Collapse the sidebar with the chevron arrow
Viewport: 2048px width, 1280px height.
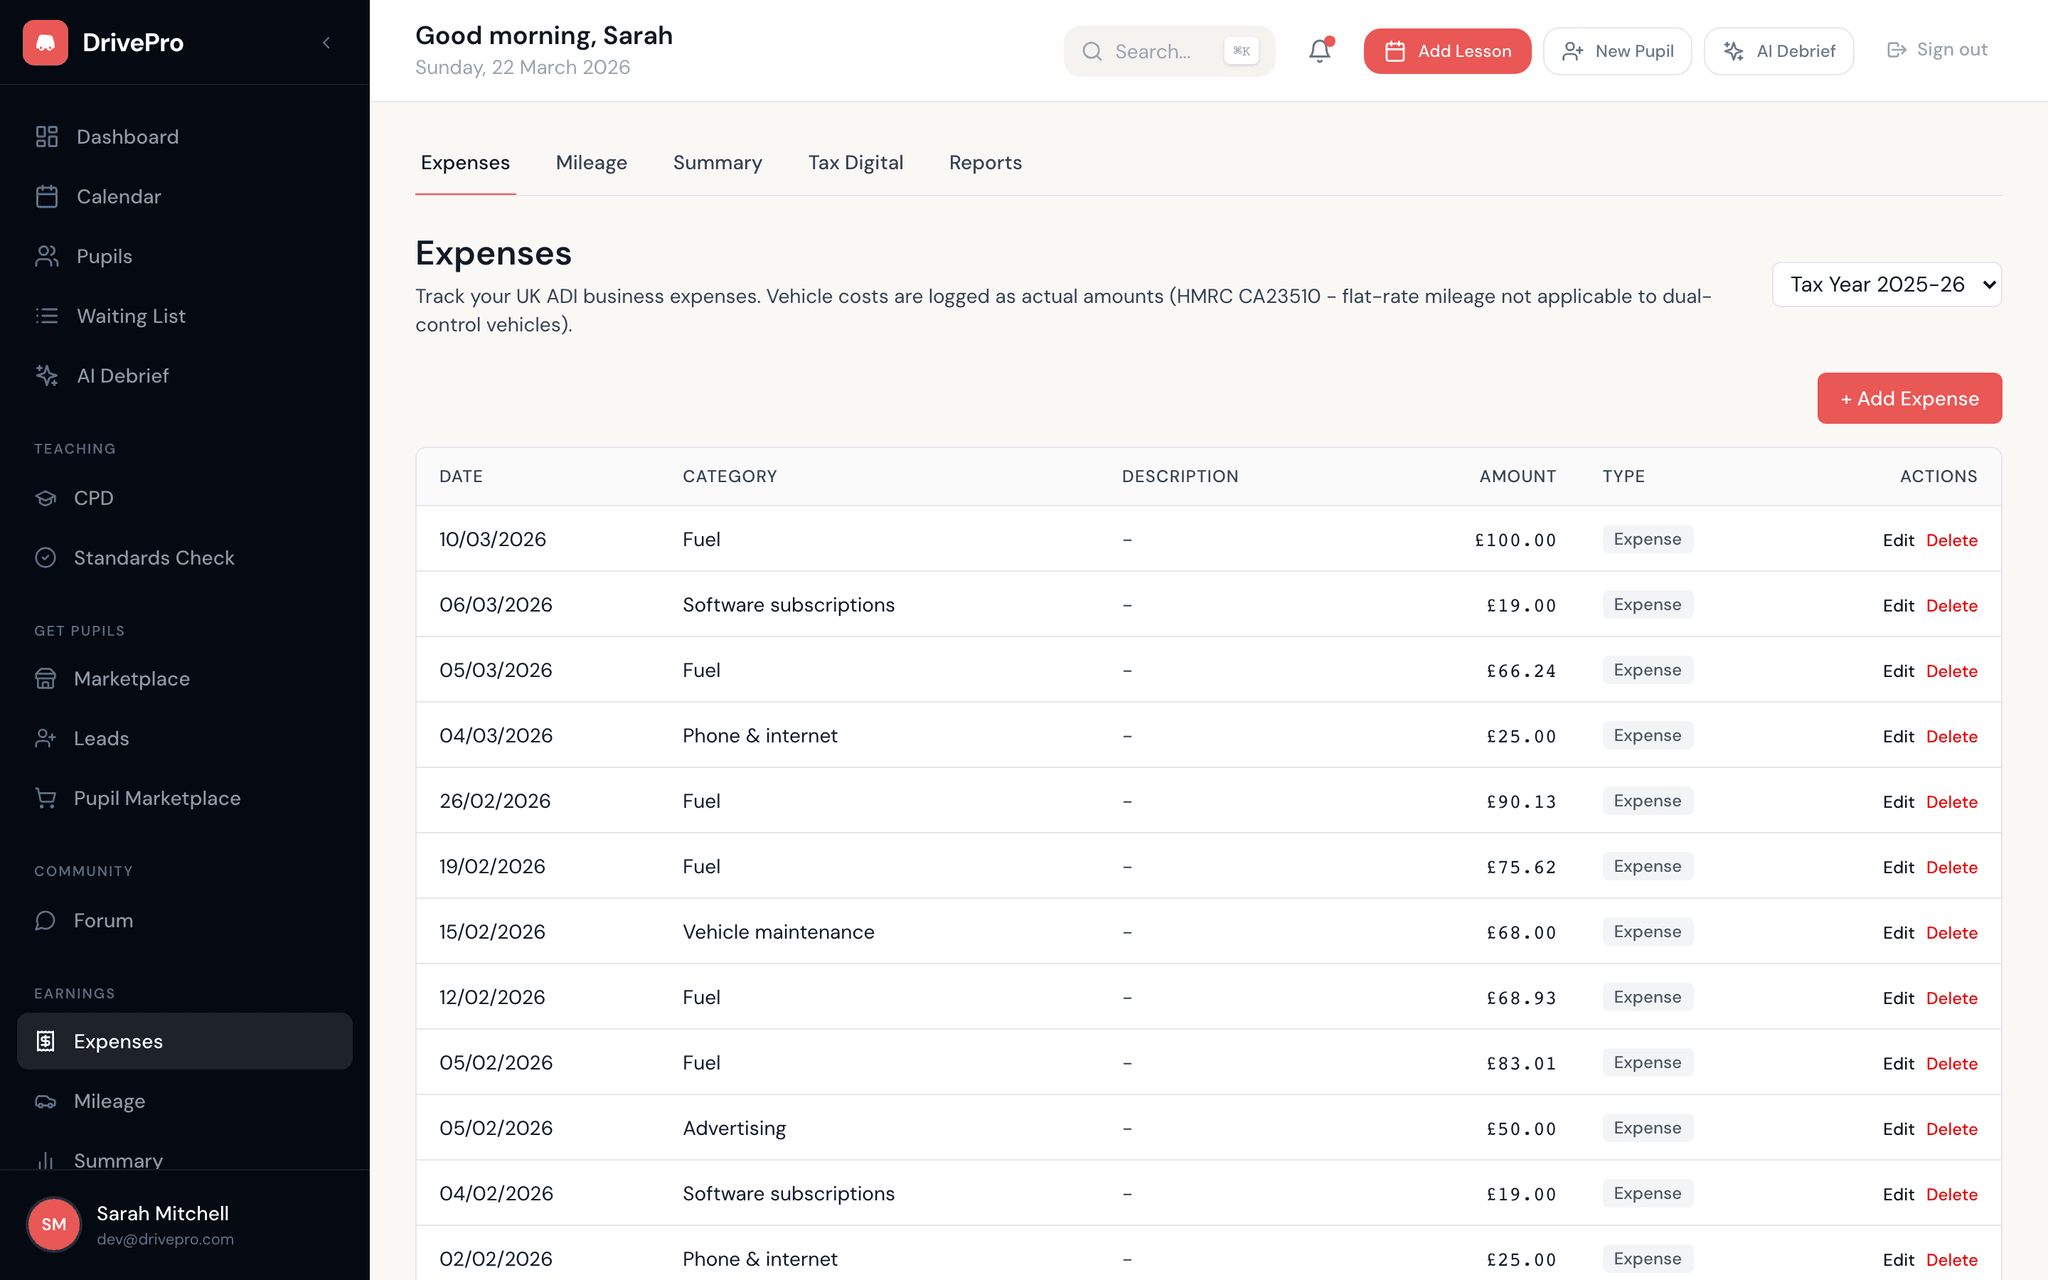(326, 42)
